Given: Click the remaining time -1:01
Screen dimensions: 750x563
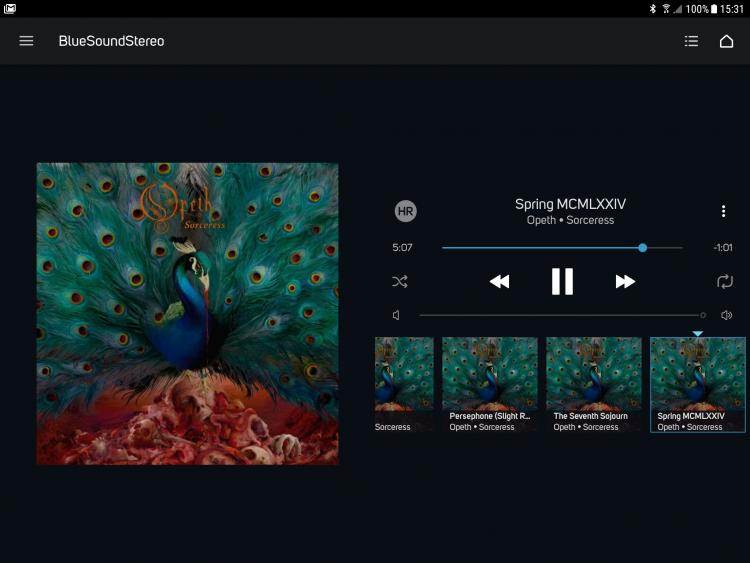Looking at the screenshot, I should point(723,248).
